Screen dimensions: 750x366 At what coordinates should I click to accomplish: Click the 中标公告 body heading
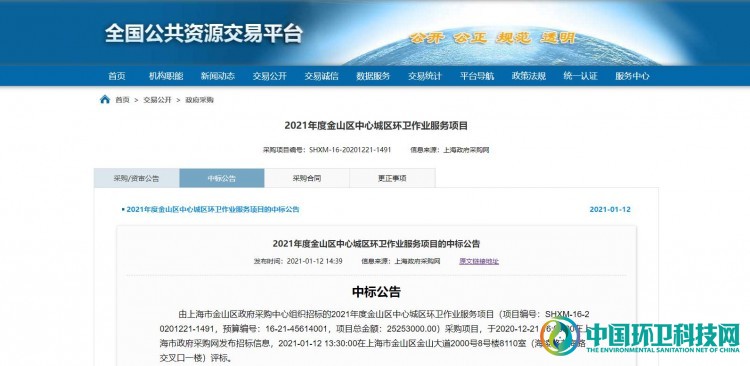[x=376, y=292]
